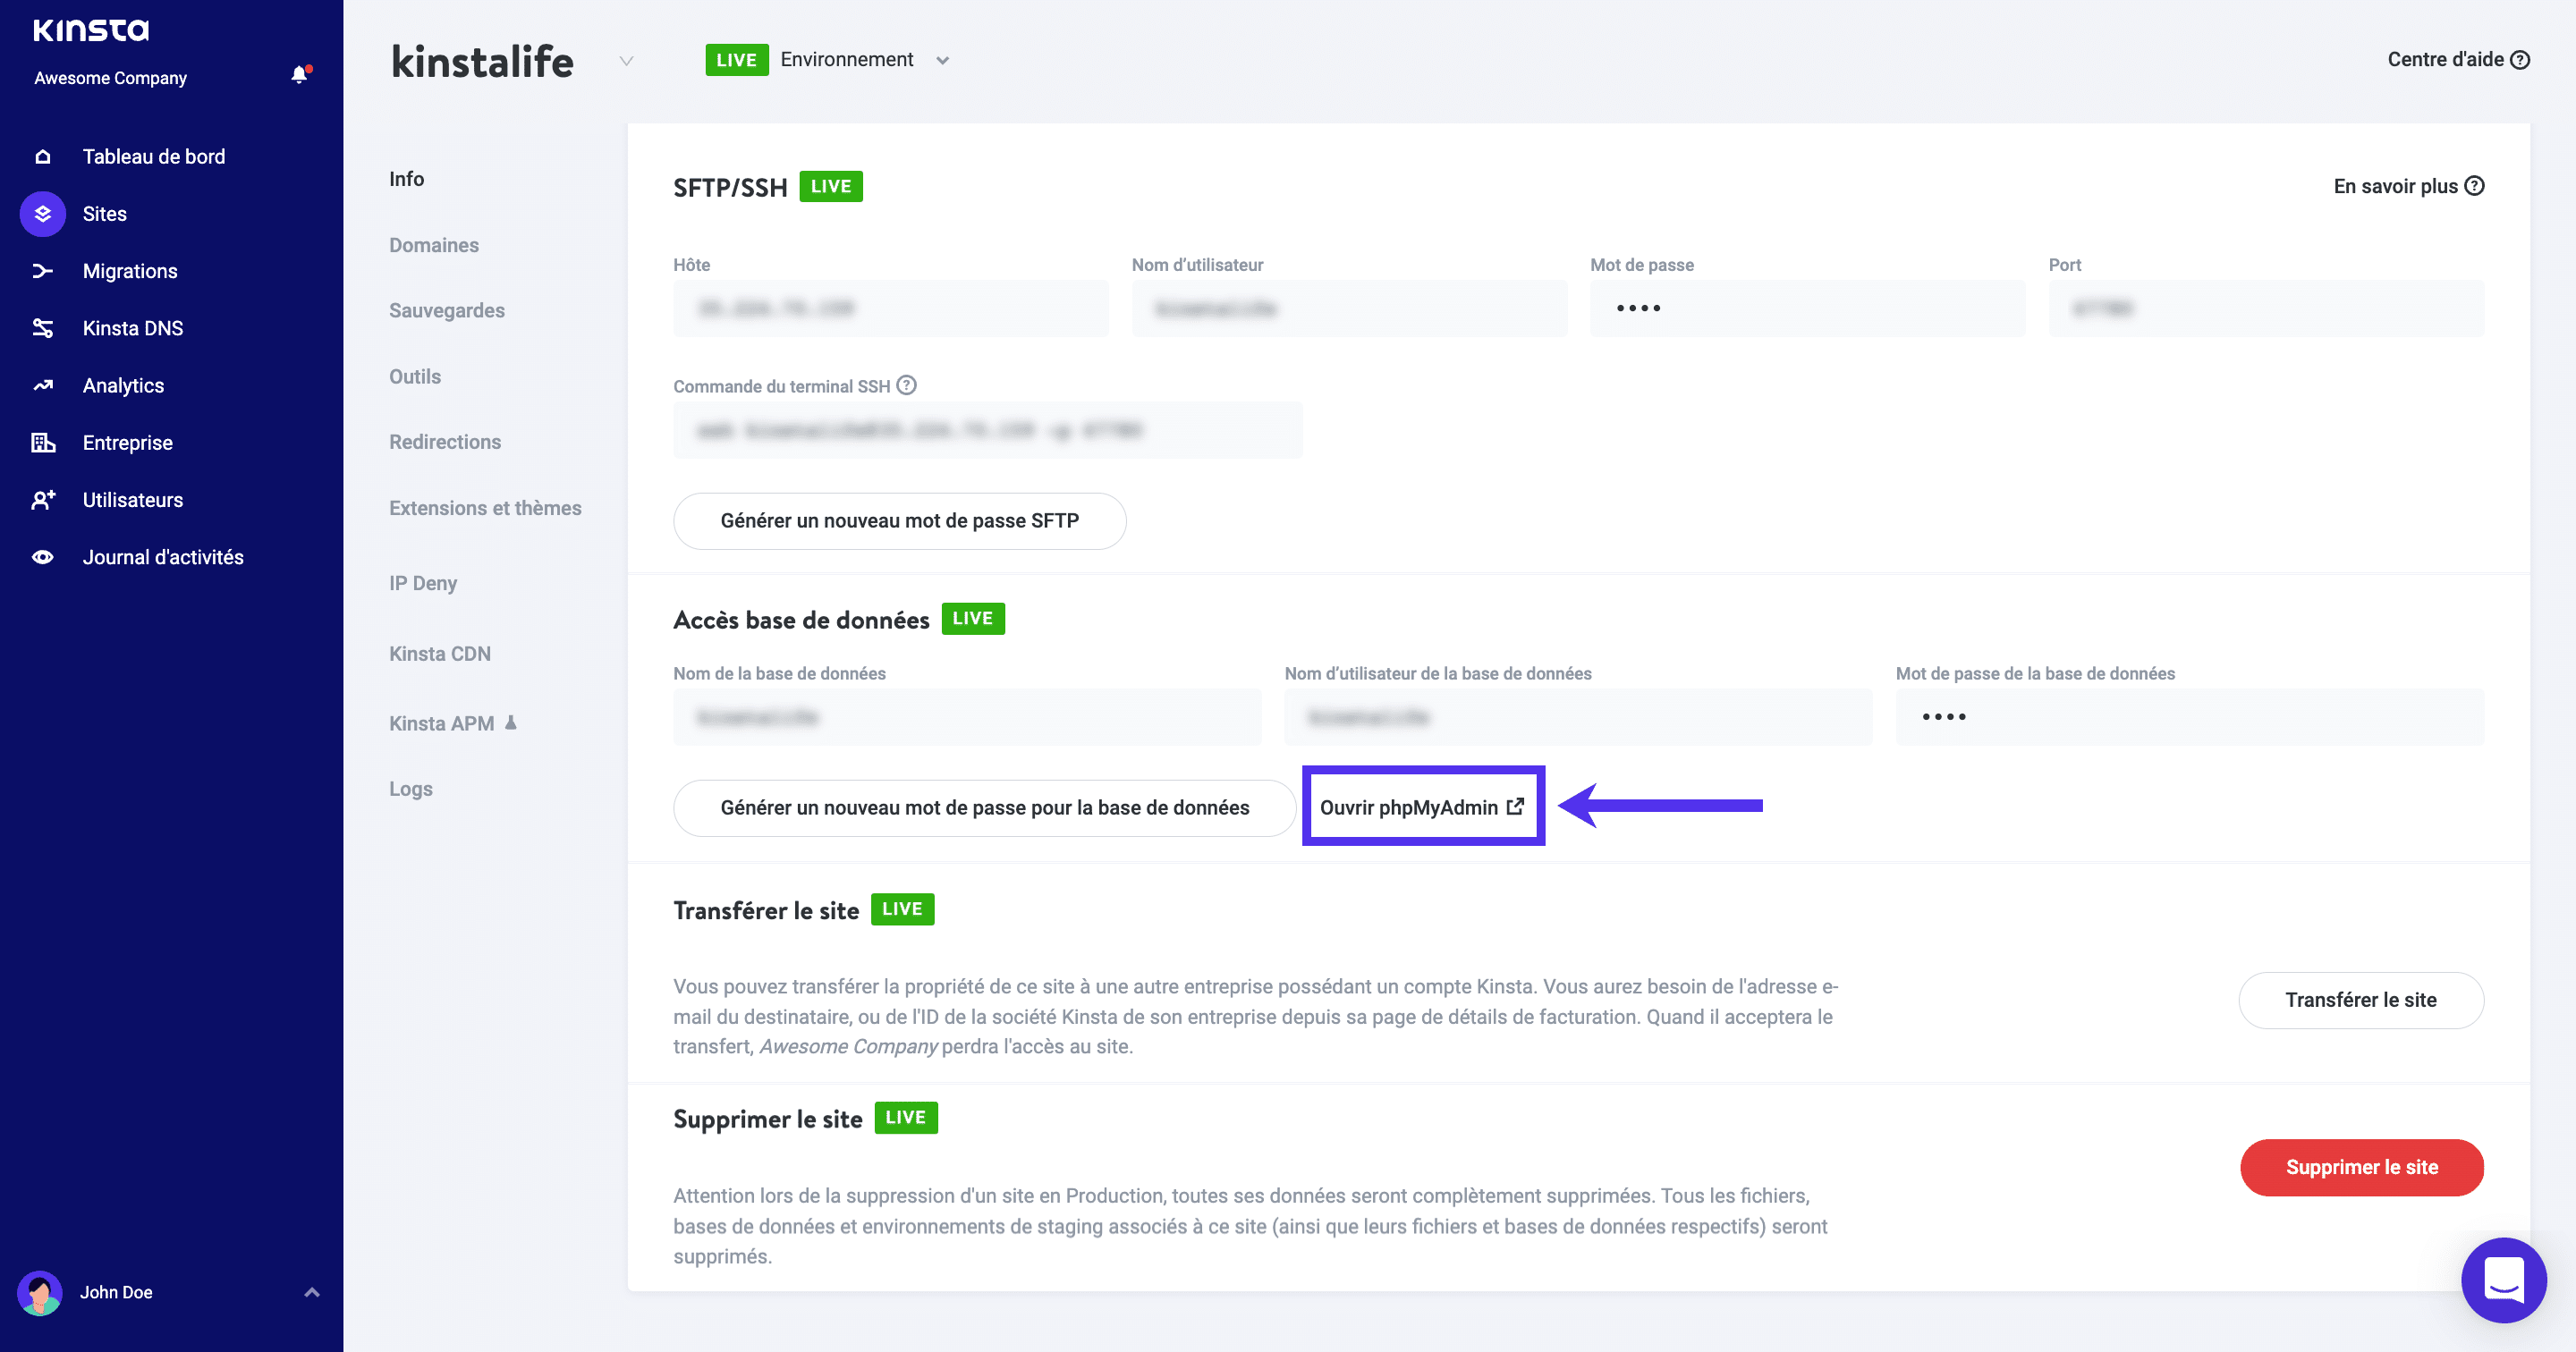Click the SSH terminal command help icon
Screen dimensions: 2576x1352
[906, 385]
